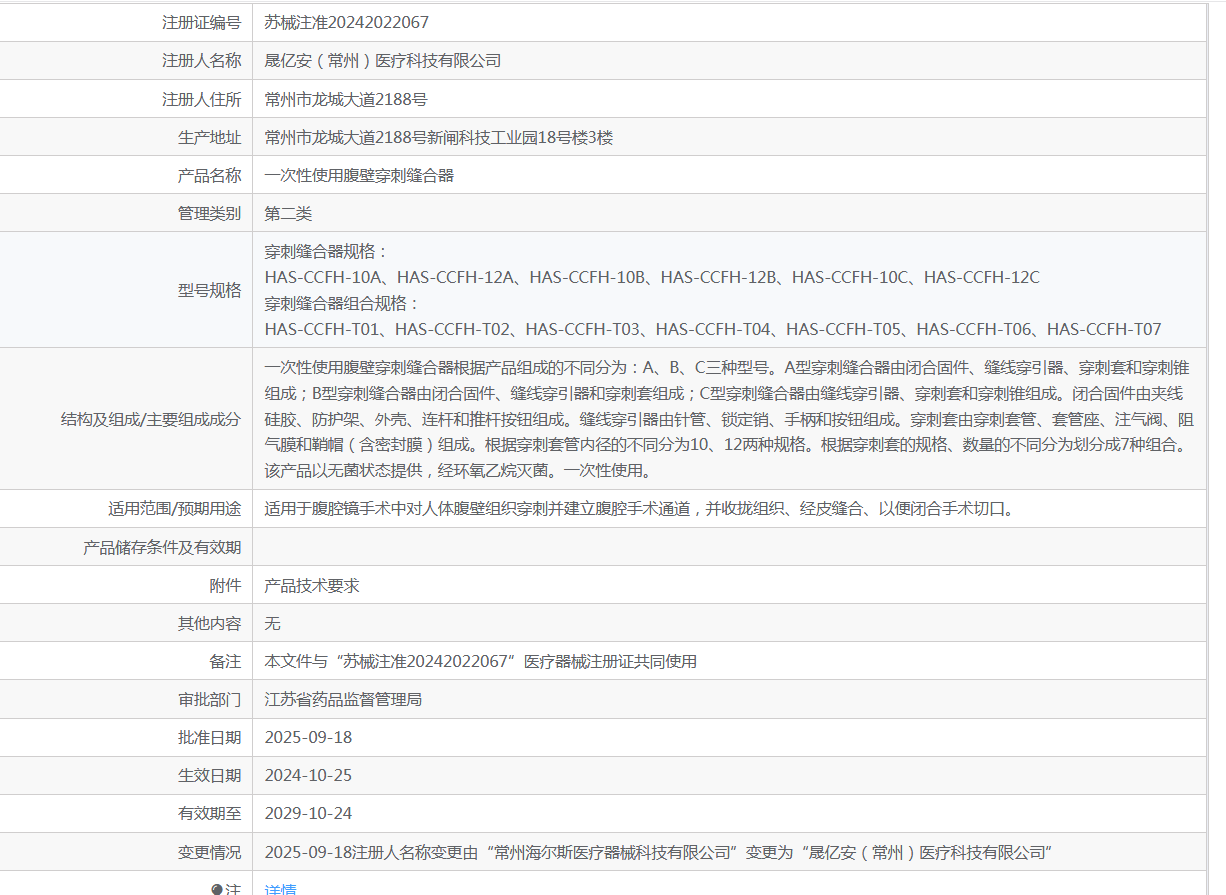Open the 详情 link at the bottom

(x=280, y=888)
